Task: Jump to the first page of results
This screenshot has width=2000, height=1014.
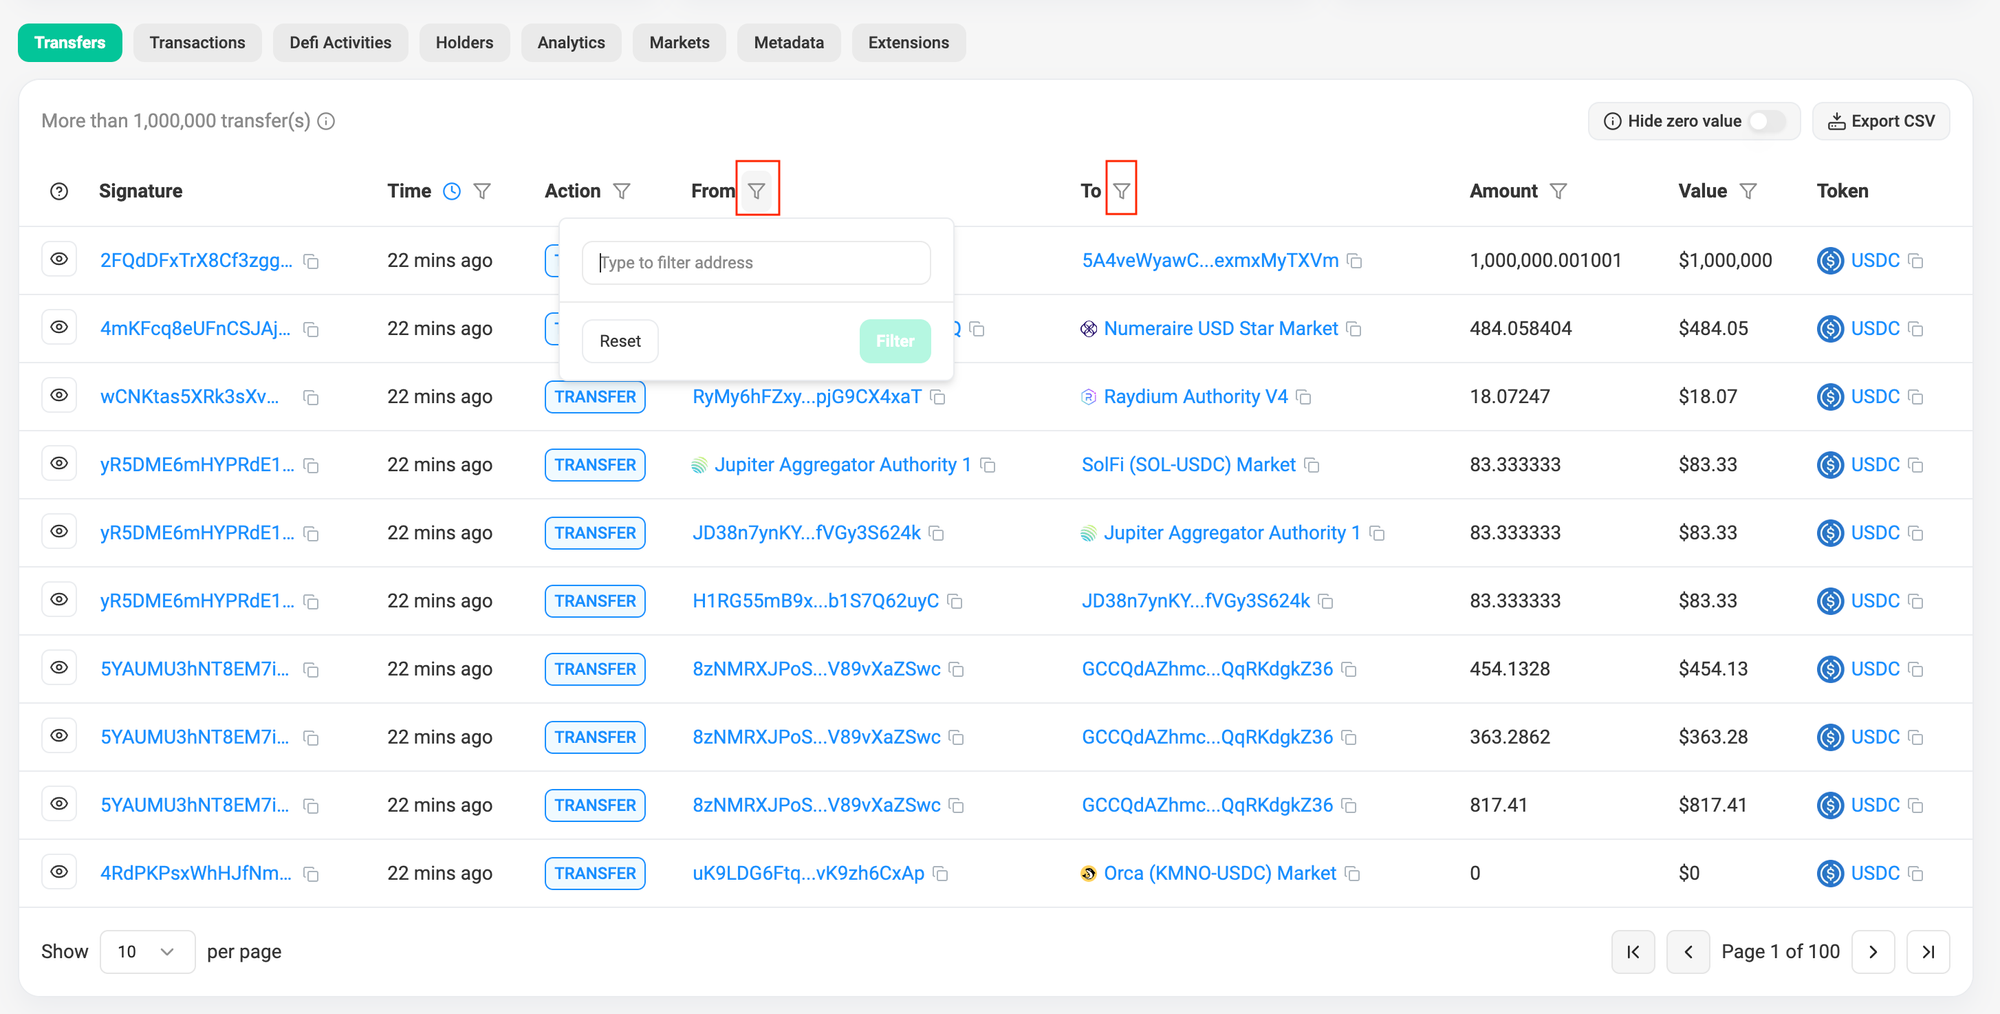Action: (1633, 952)
